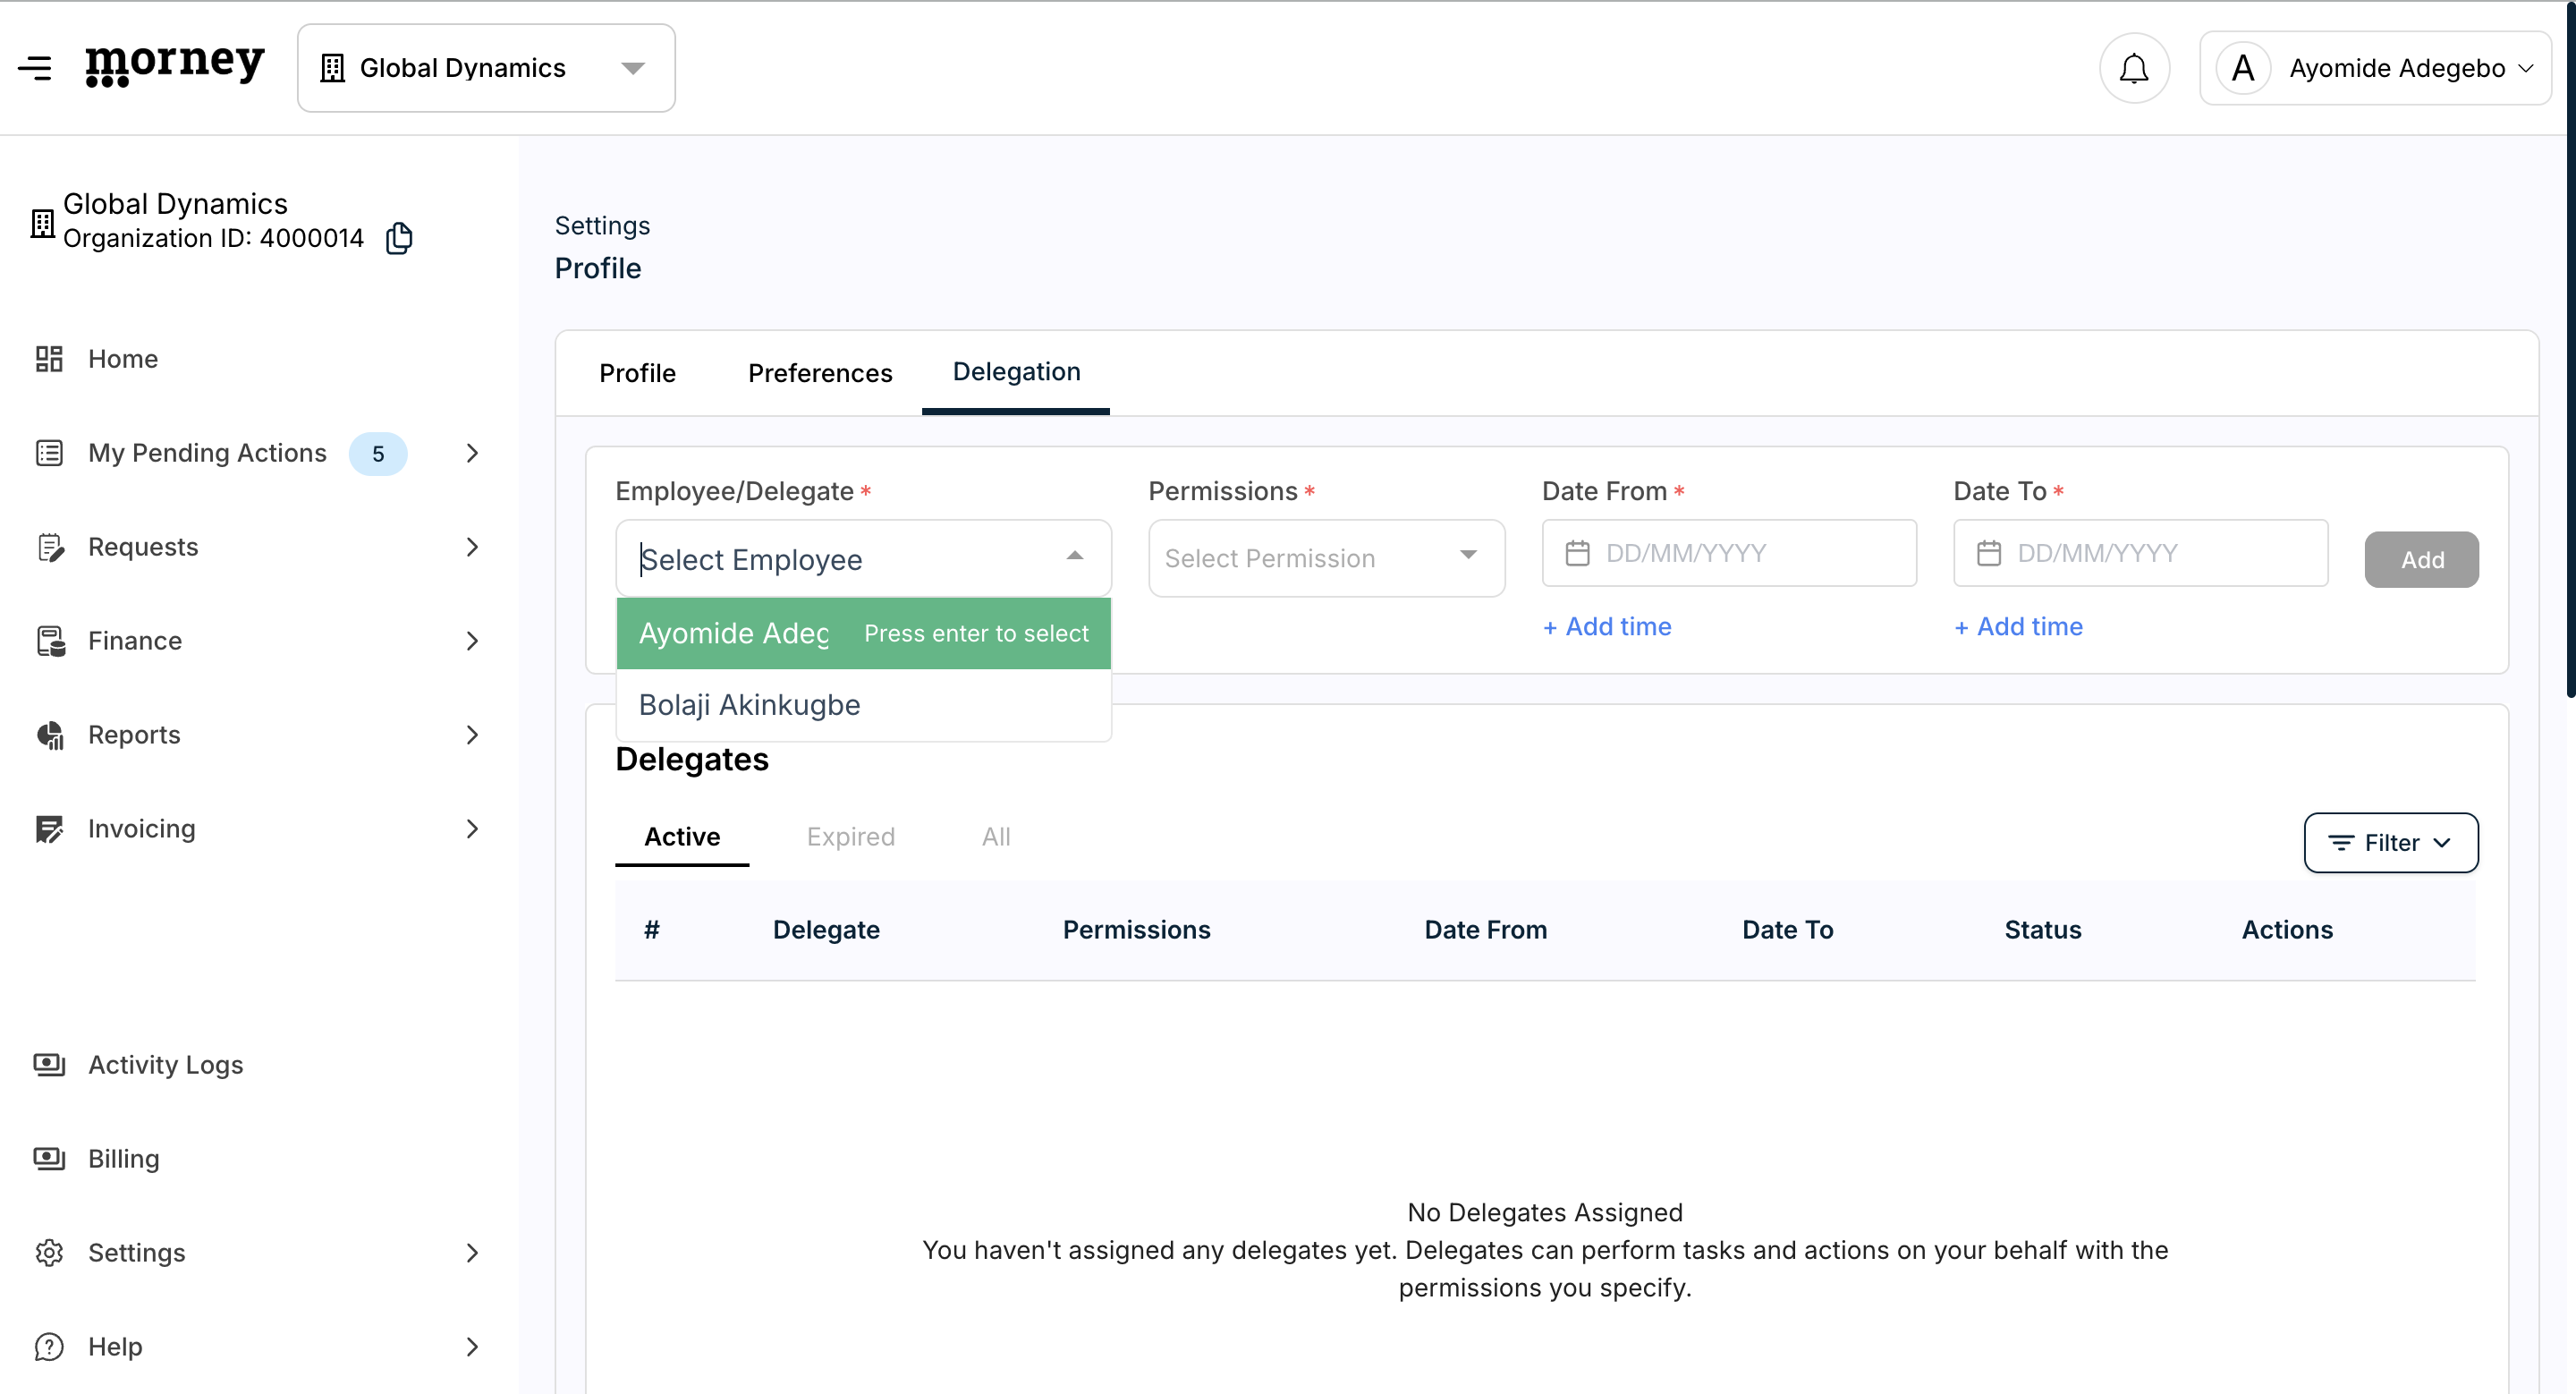Switch to the Preferences tab

click(x=820, y=373)
